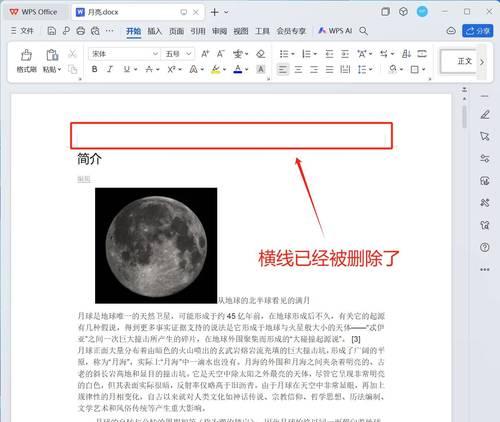The height and width of the screenshot is (422, 500).
Task: Increase font size with A+ icon
Action: coord(205,54)
